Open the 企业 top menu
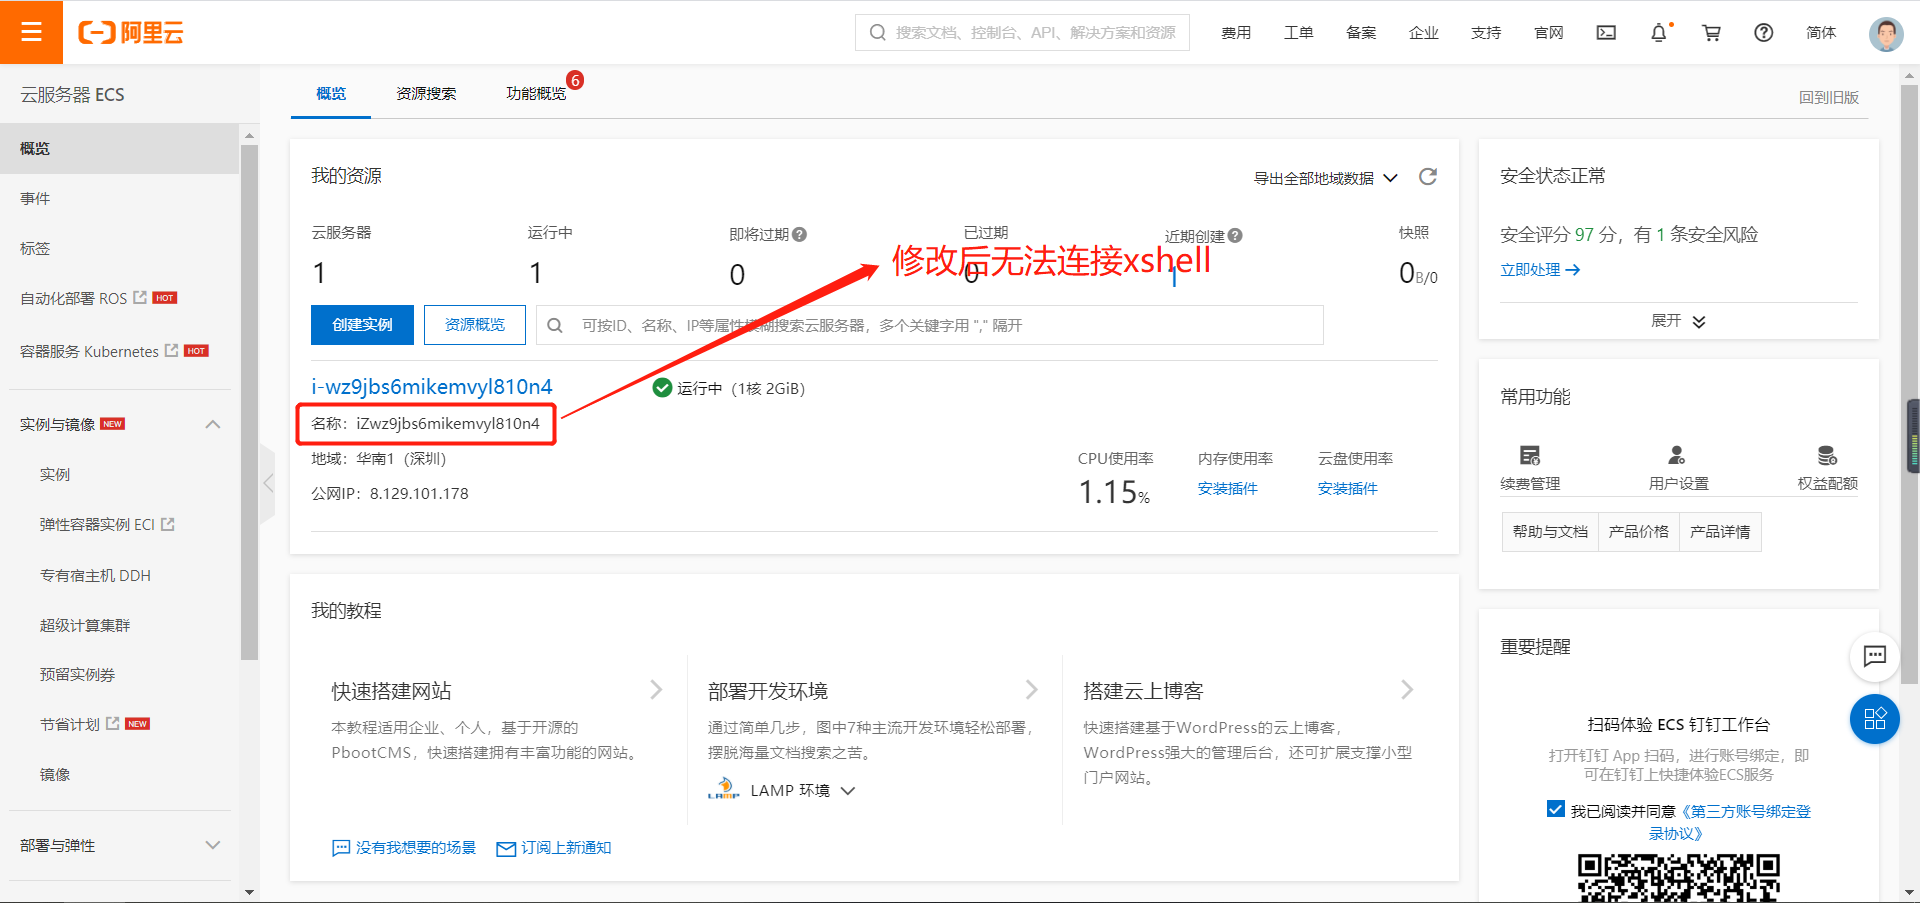The image size is (1920, 903). pos(1423,33)
